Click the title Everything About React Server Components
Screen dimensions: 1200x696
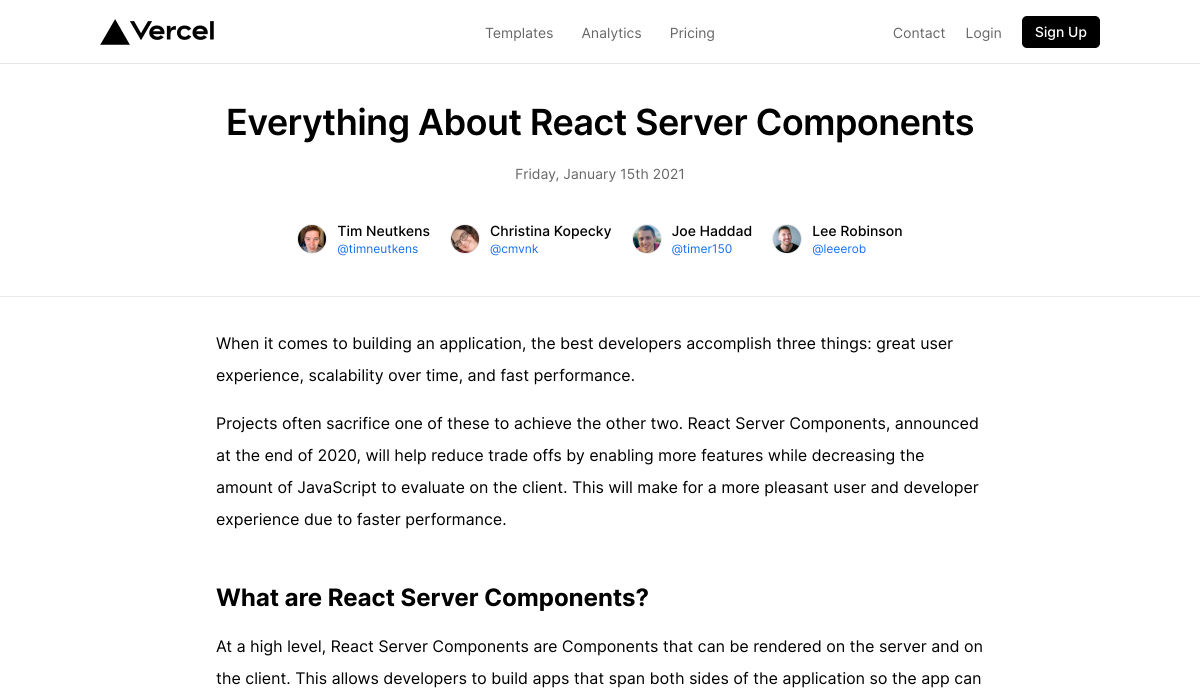[600, 122]
